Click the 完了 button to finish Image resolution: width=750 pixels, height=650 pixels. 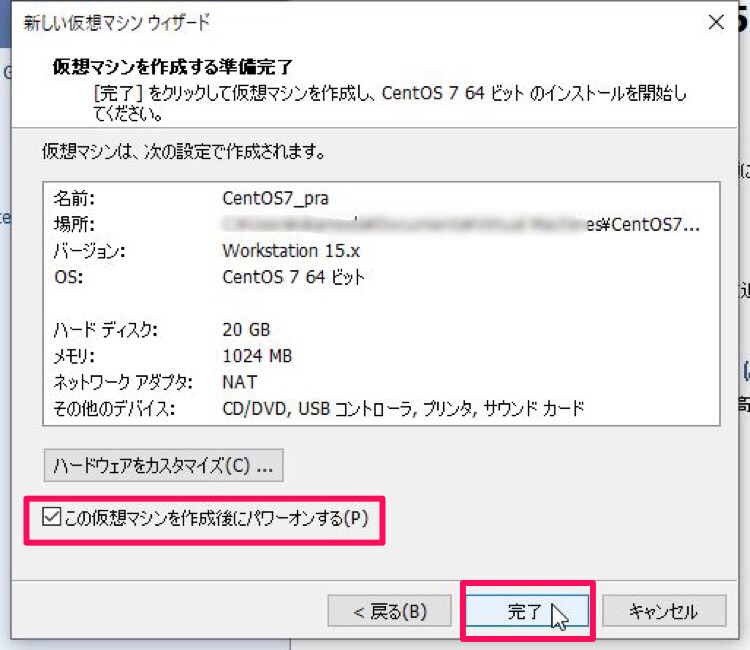point(526,611)
